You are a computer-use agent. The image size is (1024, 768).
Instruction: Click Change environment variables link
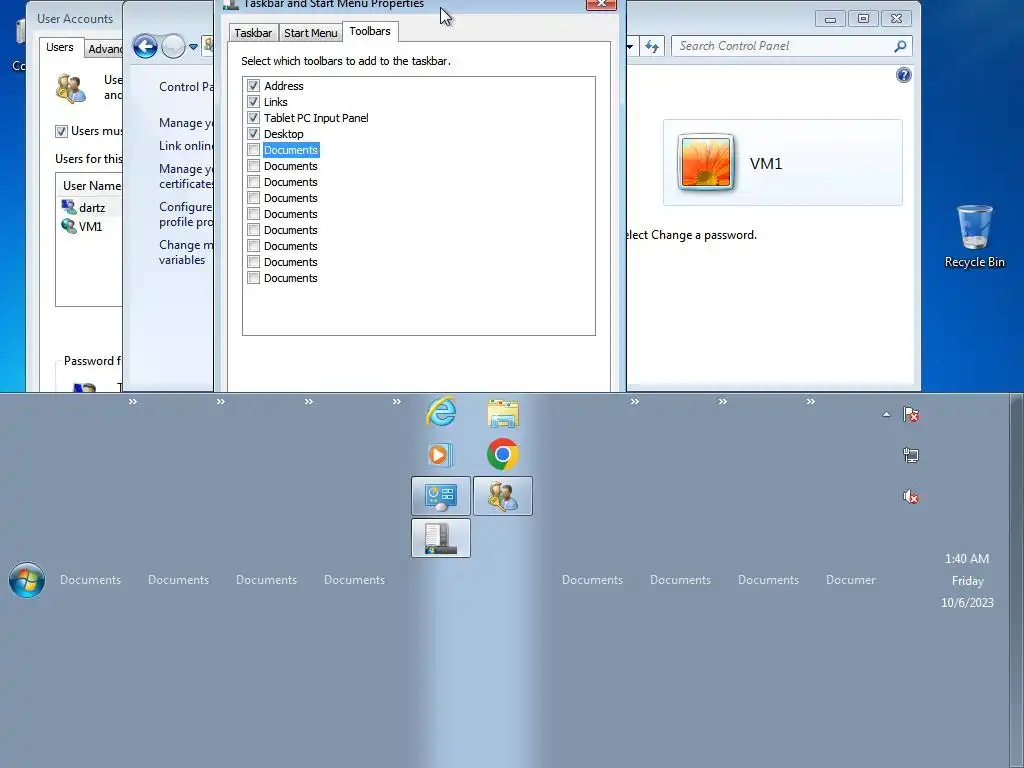pyautogui.click(x=185, y=252)
